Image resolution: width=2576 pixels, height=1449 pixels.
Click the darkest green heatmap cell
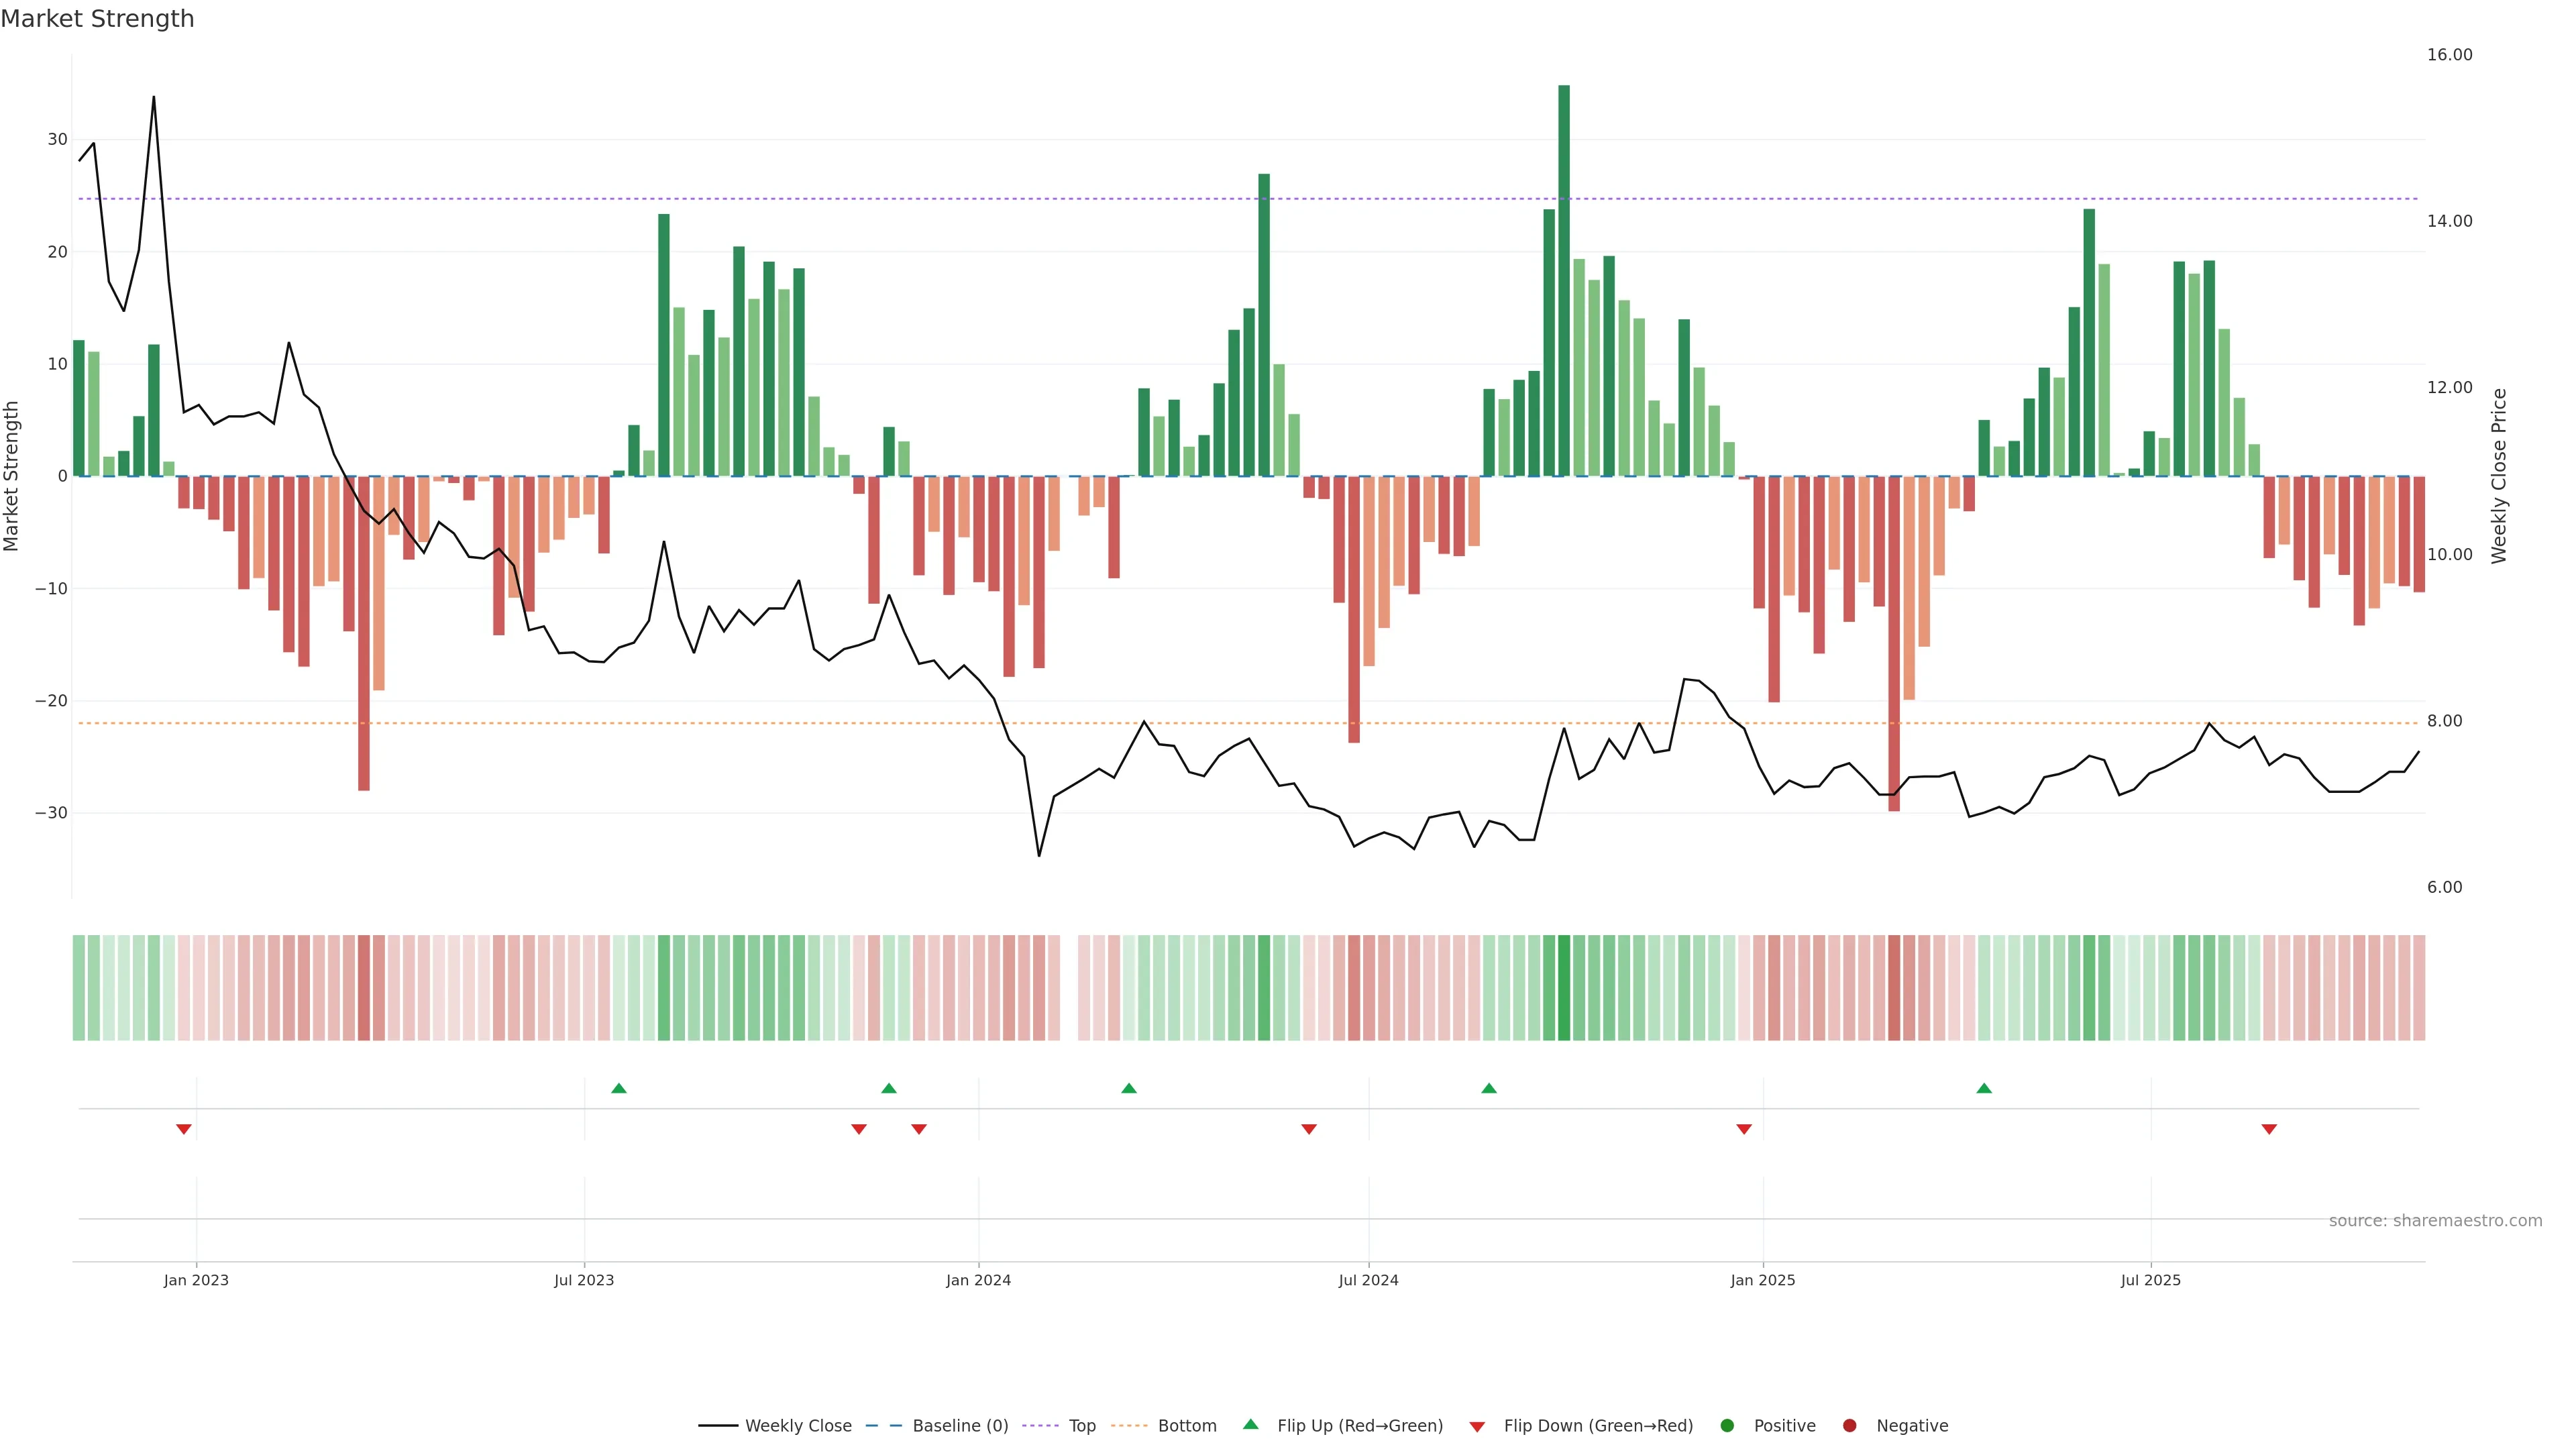click(1564, 988)
